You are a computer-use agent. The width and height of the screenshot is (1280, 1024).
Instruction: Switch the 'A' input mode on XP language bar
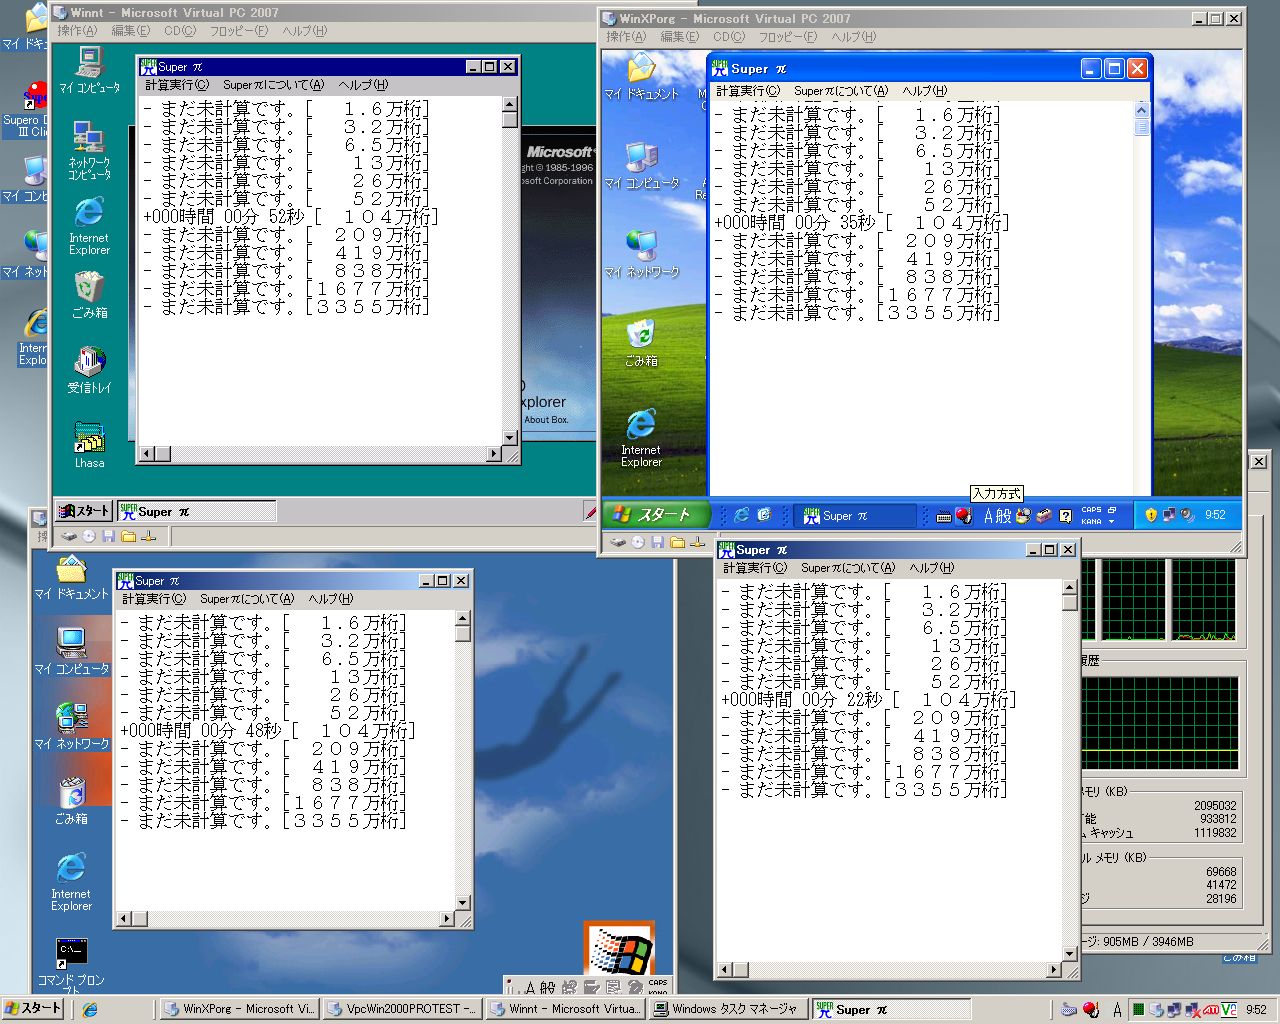(x=988, y=516)
